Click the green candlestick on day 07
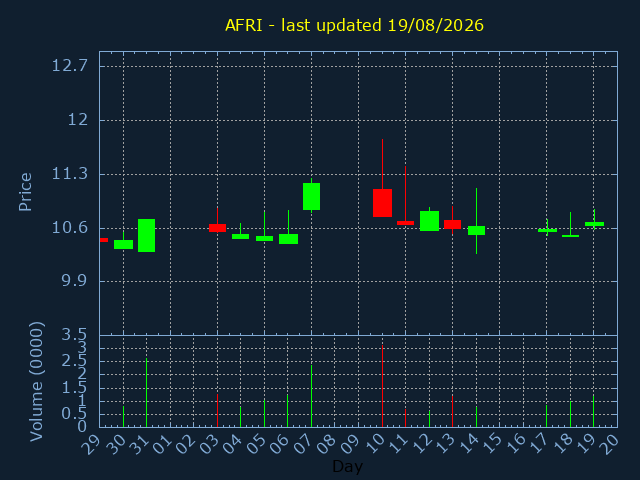 click(x=311, y=196)
